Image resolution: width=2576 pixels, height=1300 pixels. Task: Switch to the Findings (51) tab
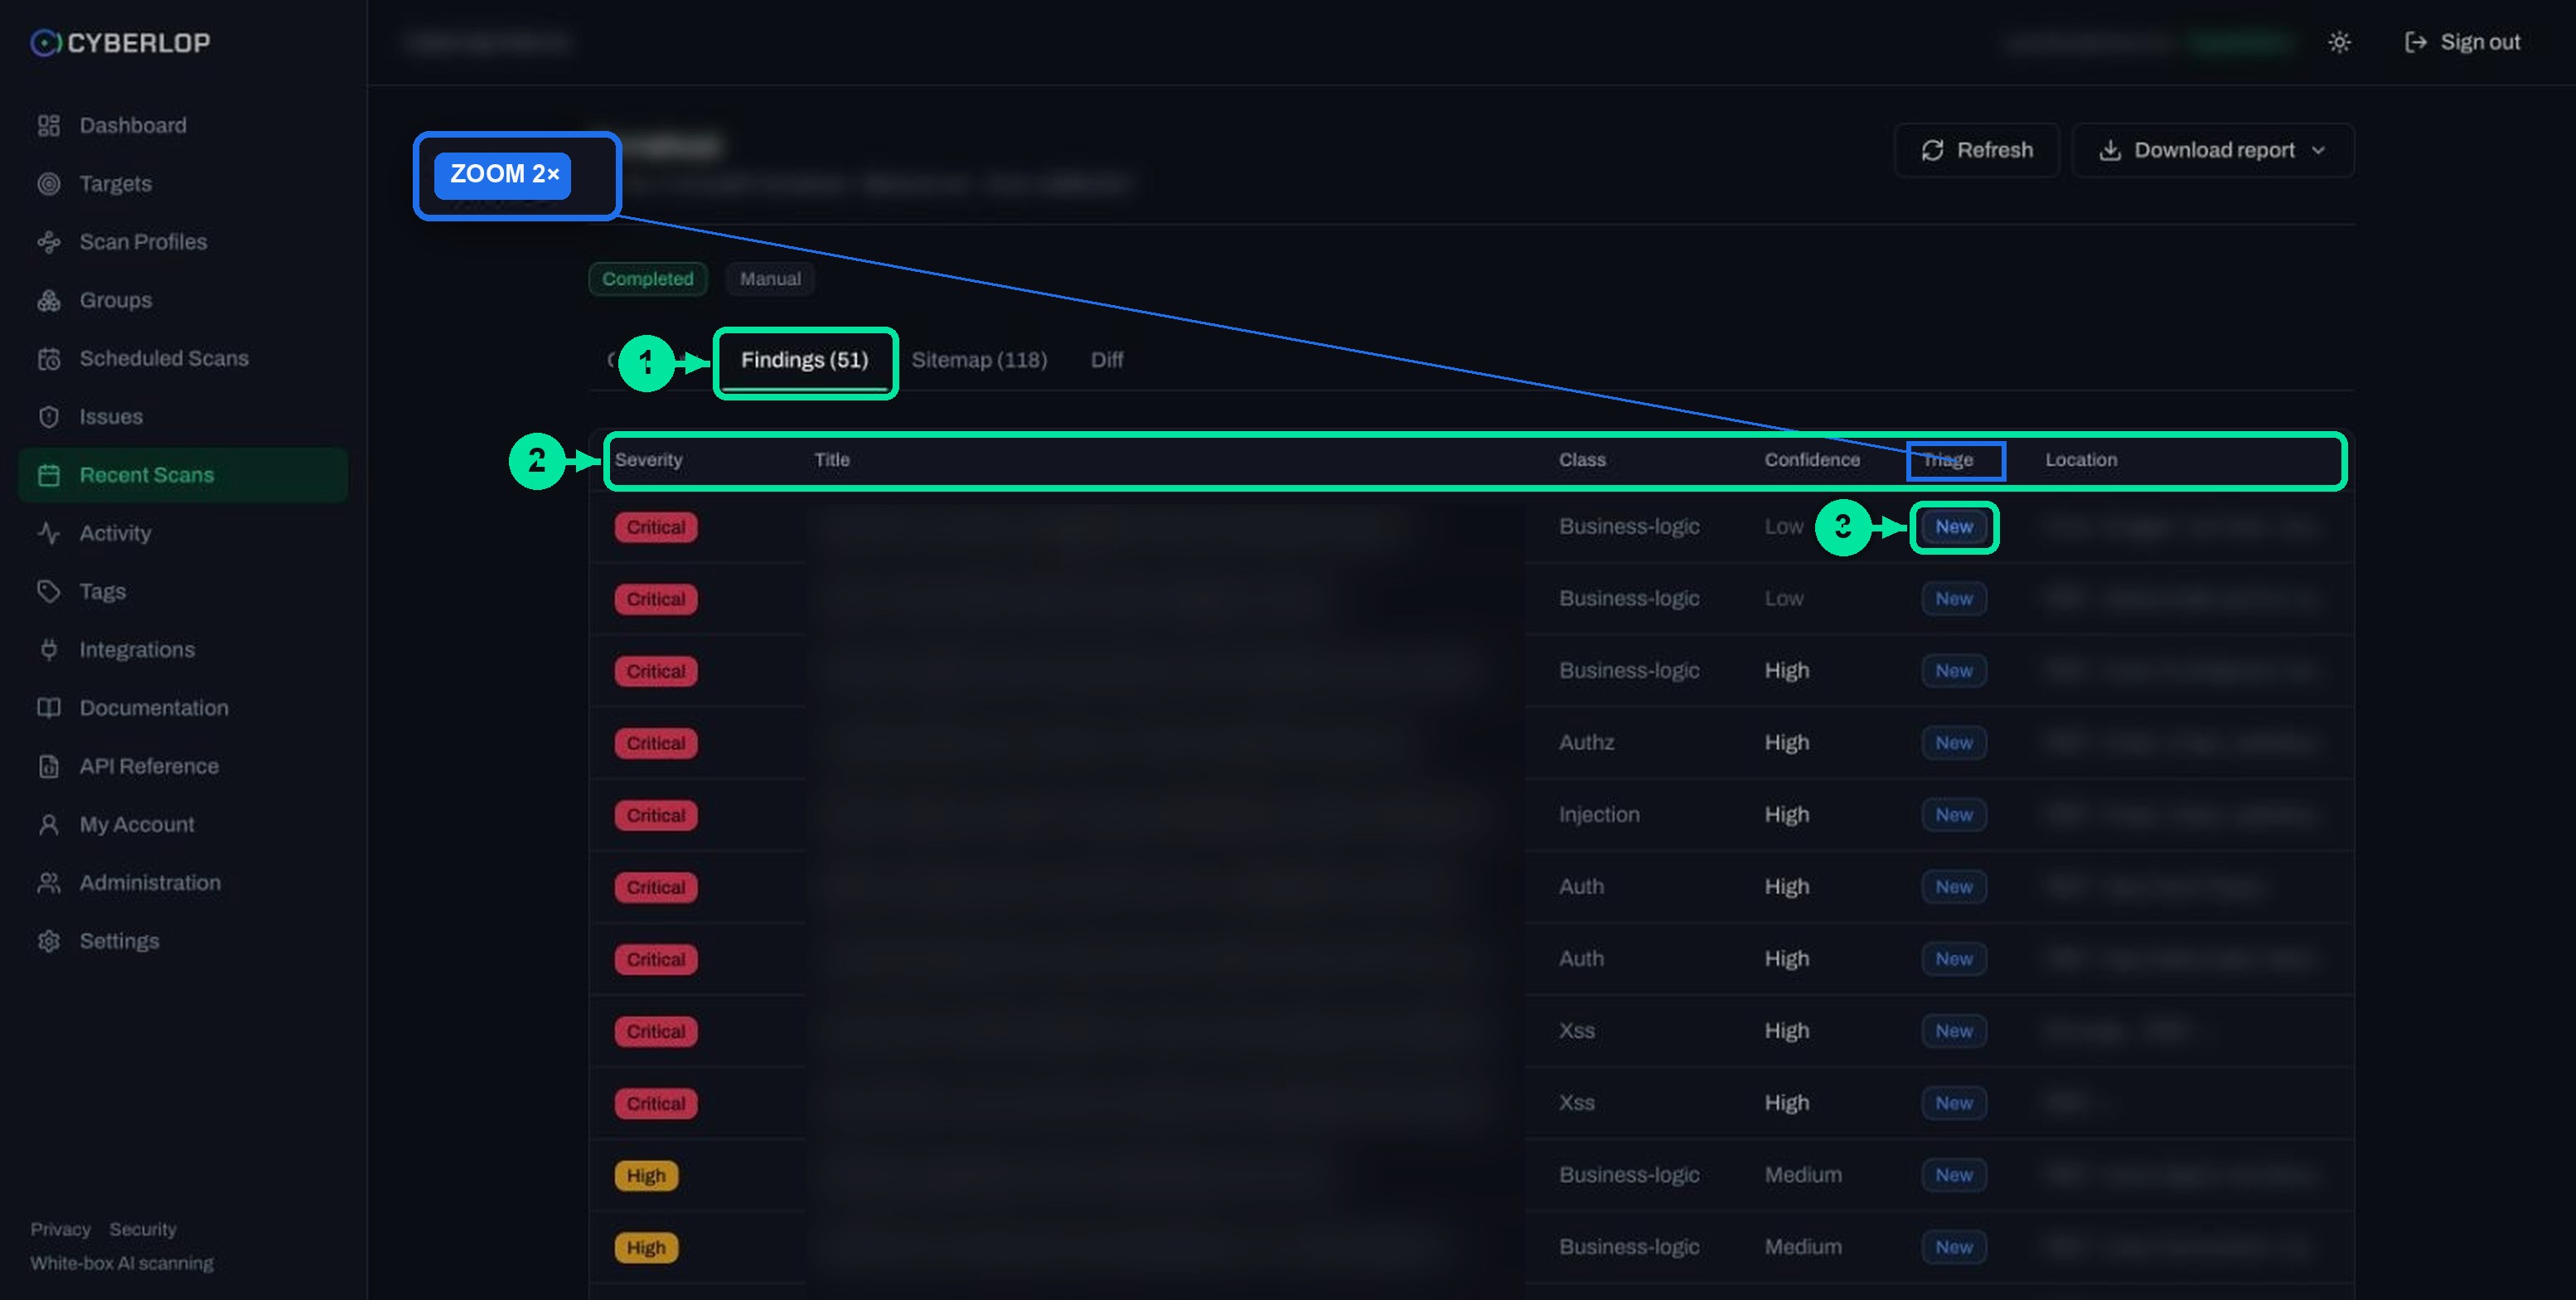804,360
